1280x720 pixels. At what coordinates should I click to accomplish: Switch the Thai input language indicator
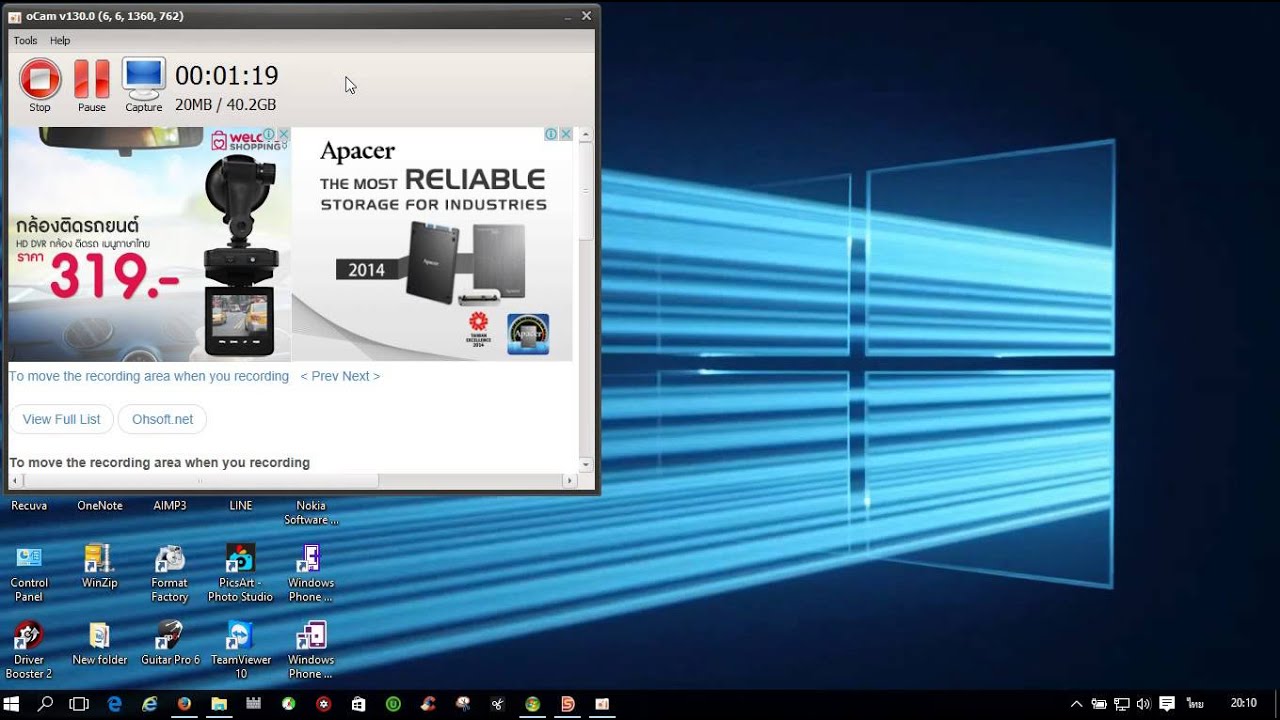1194,703
